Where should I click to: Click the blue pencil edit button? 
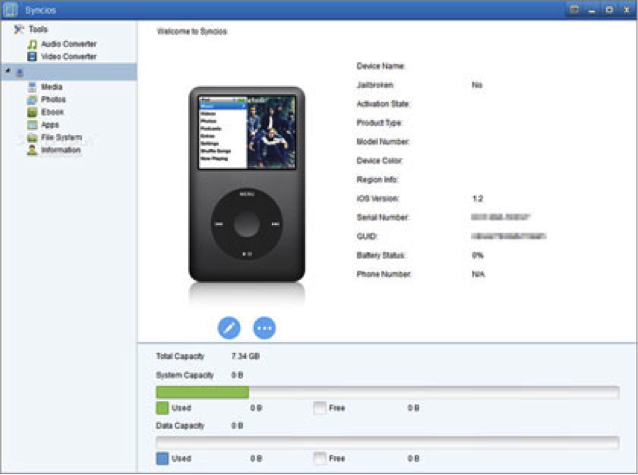(x=229, y=328)
